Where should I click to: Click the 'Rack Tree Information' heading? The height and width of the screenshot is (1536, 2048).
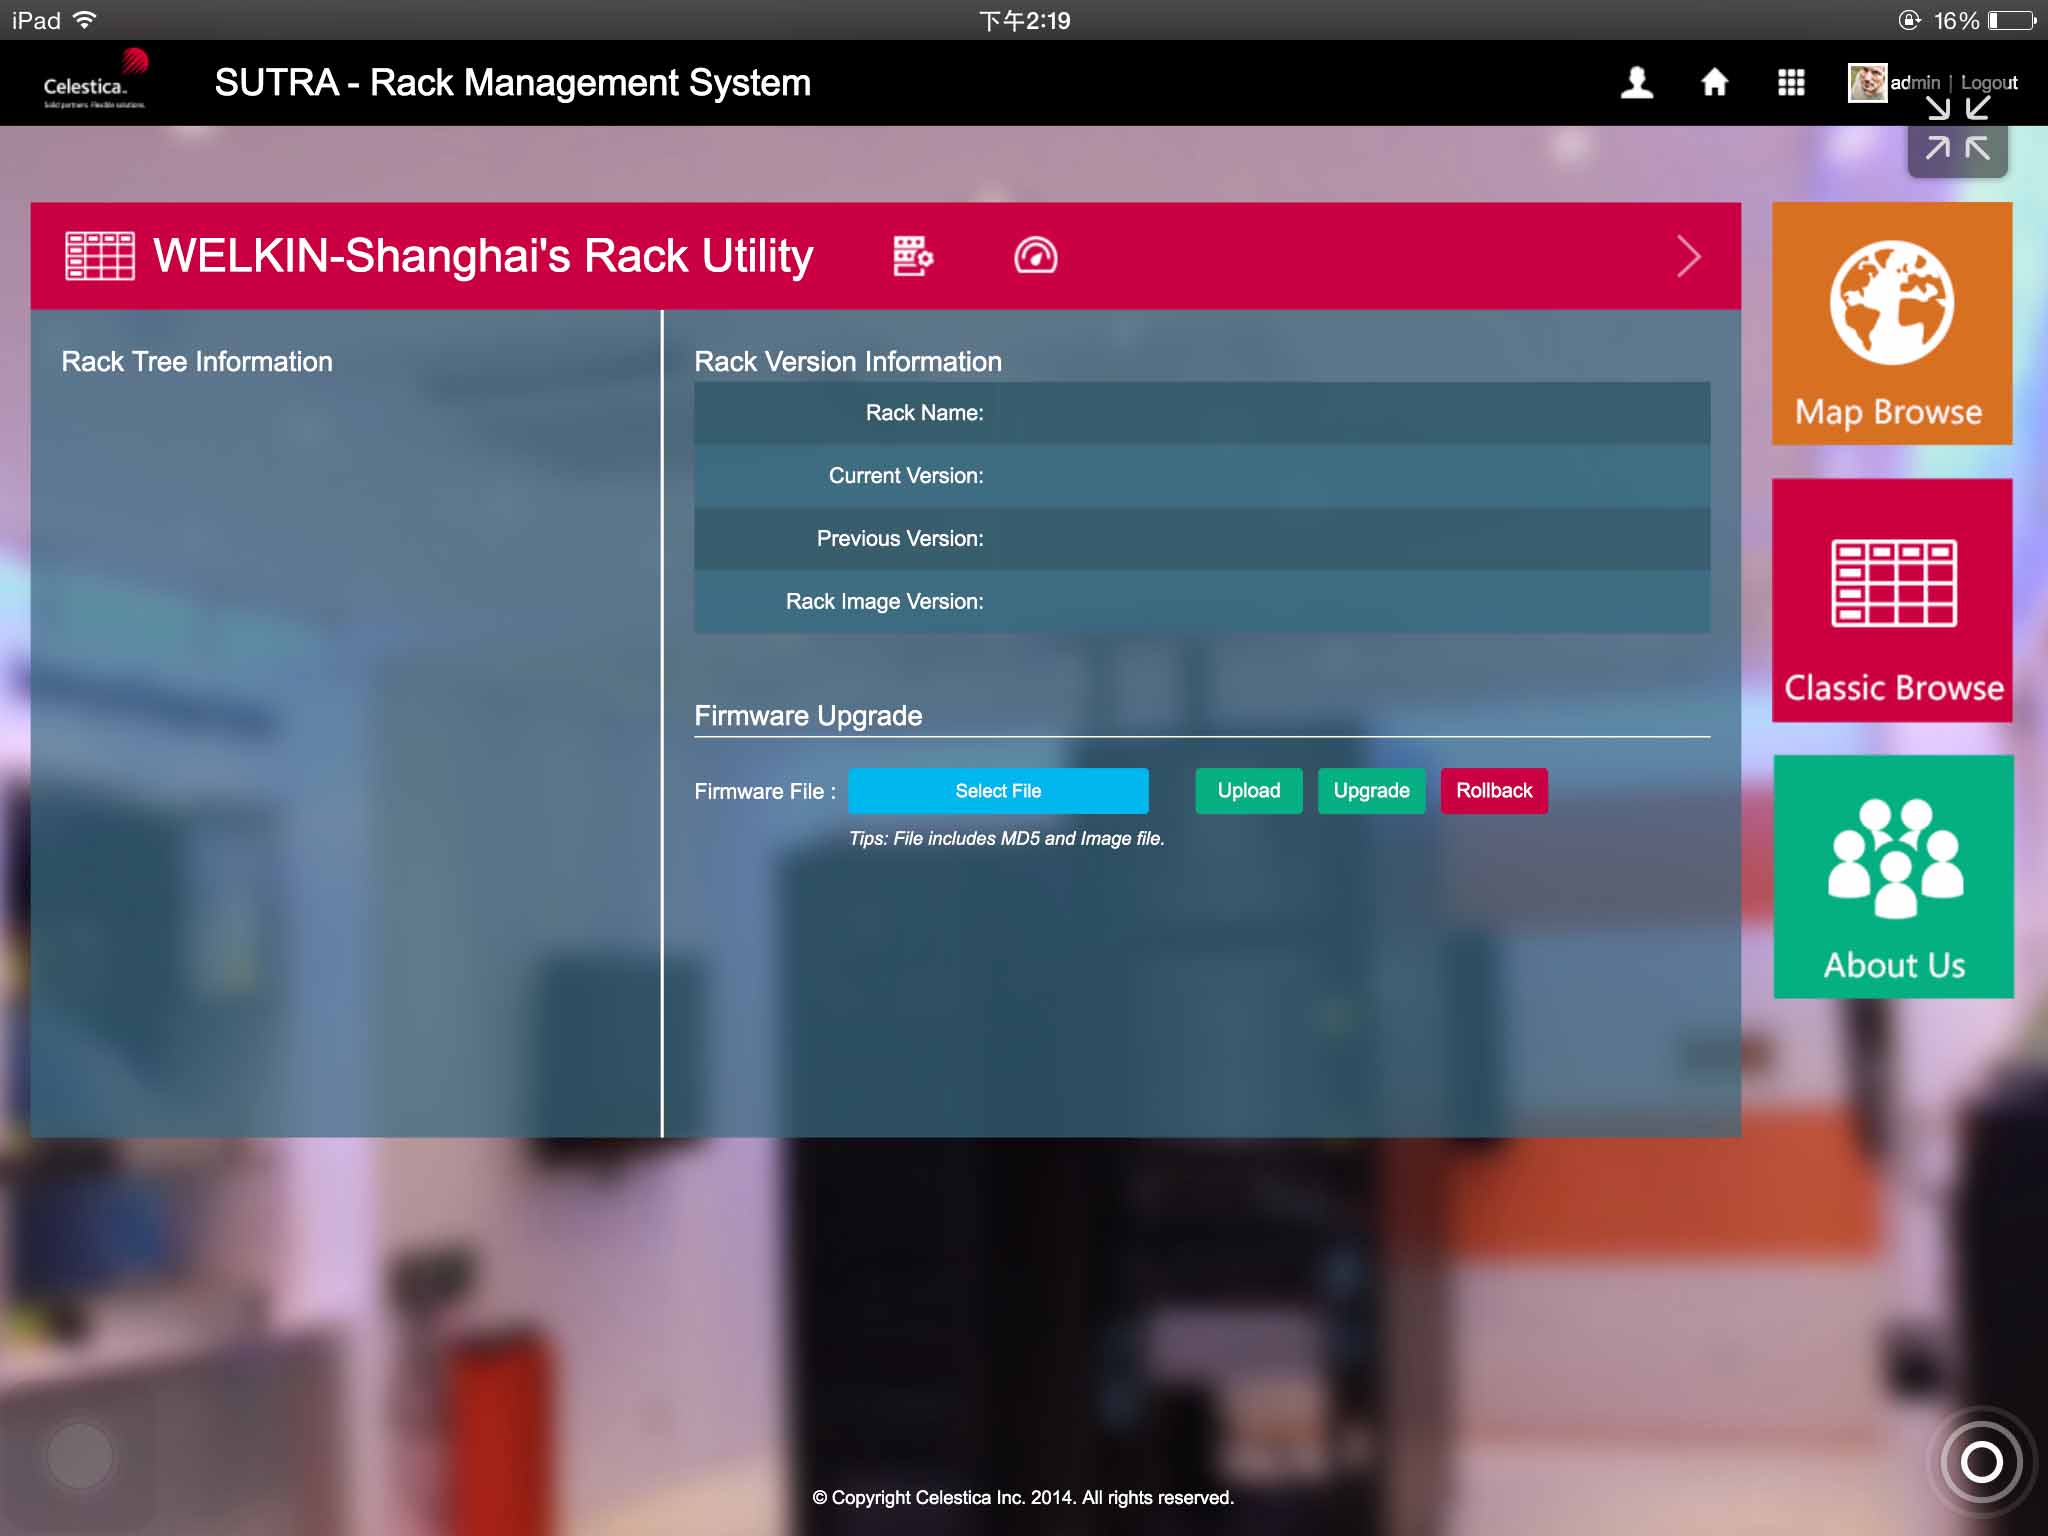(197, 362)
